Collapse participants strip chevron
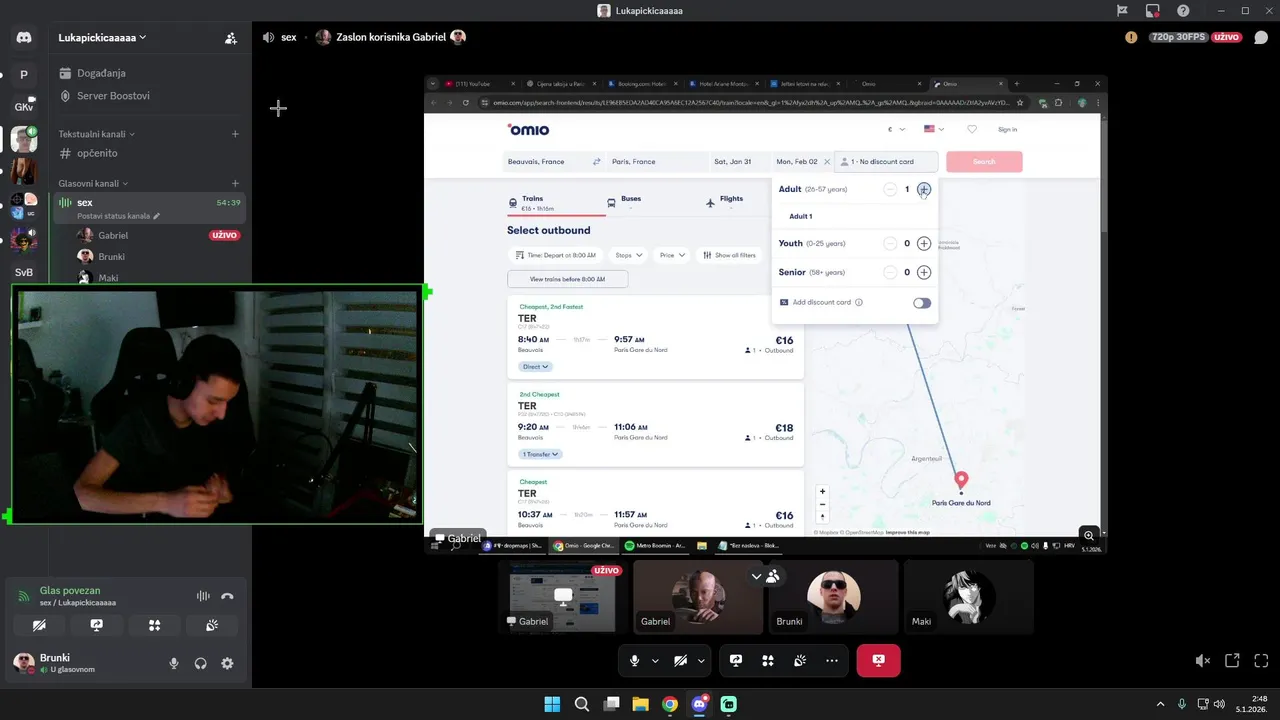Viewport: 1280px width, 720px height. pos(756,577)
